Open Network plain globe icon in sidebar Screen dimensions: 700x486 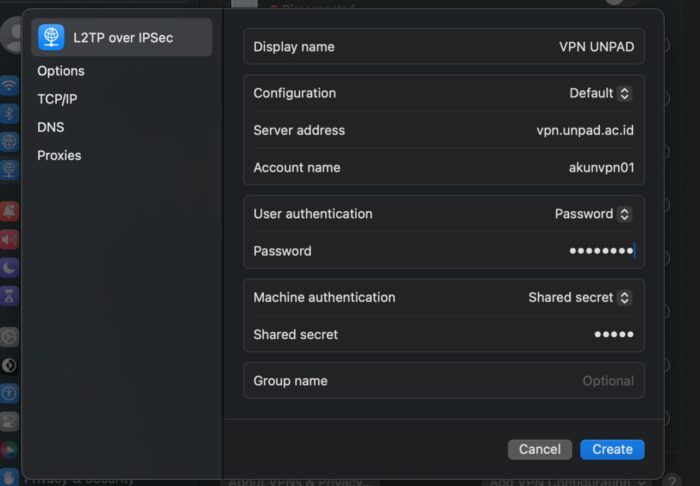[x=9, y=142]
